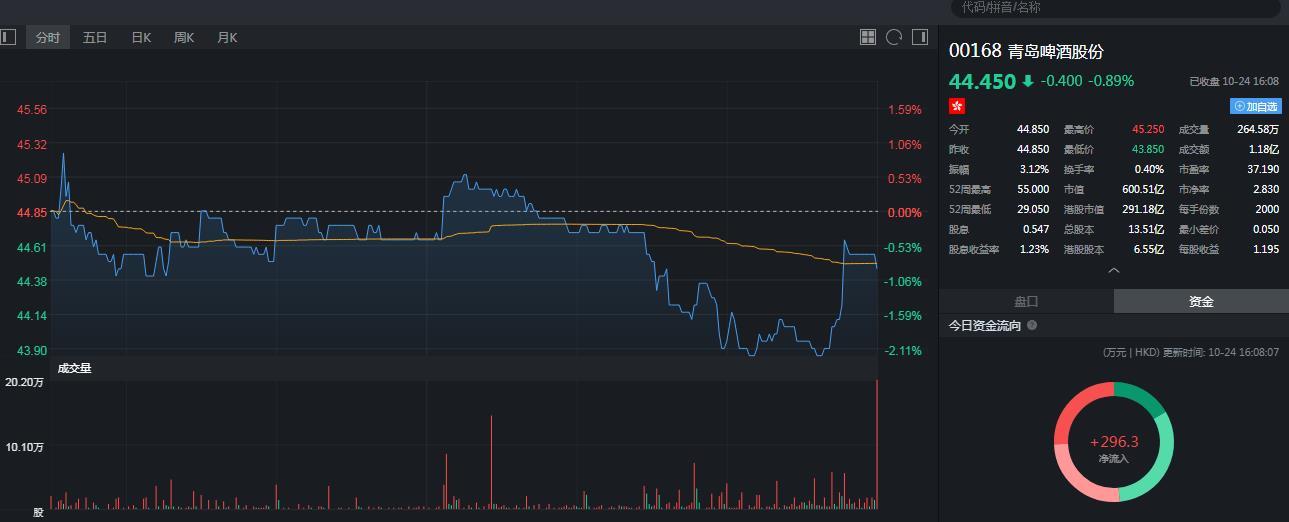1289x522 pixels.
Task: Switch to the 资金 capital flow tab
Action: (1201, 301)
